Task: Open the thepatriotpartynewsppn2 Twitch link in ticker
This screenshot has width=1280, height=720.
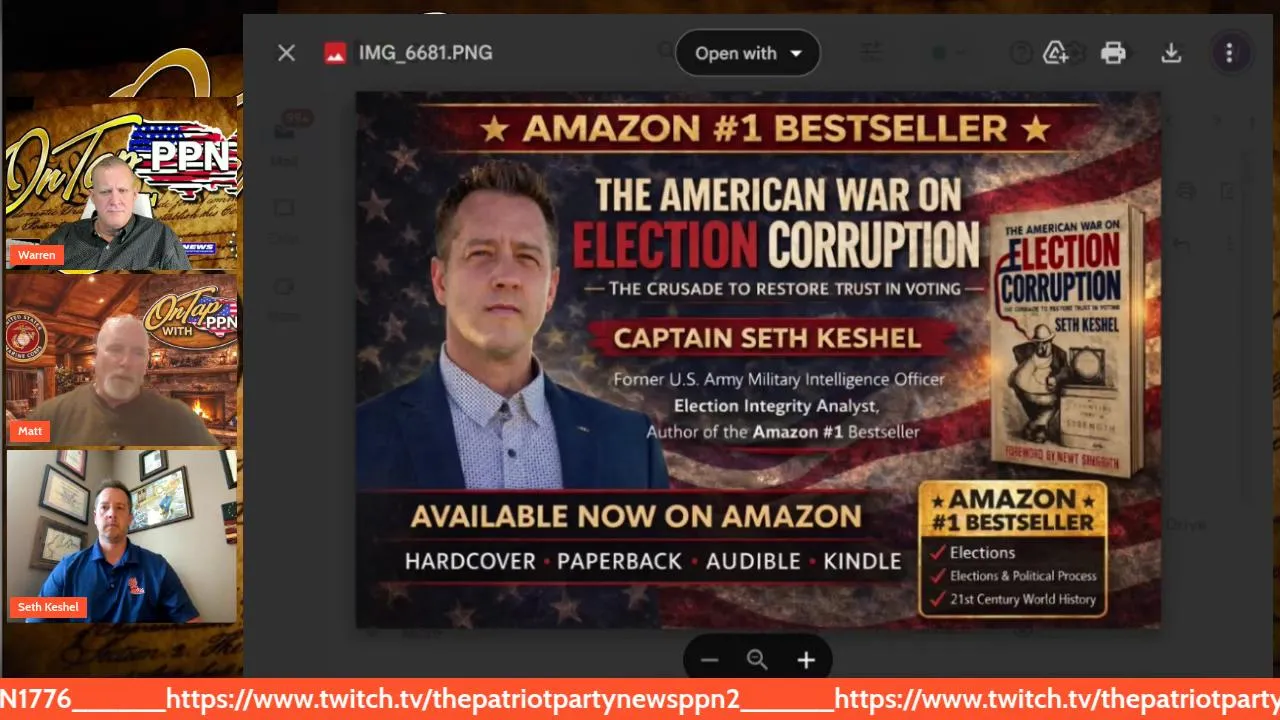Action: [x=452, y=698]
